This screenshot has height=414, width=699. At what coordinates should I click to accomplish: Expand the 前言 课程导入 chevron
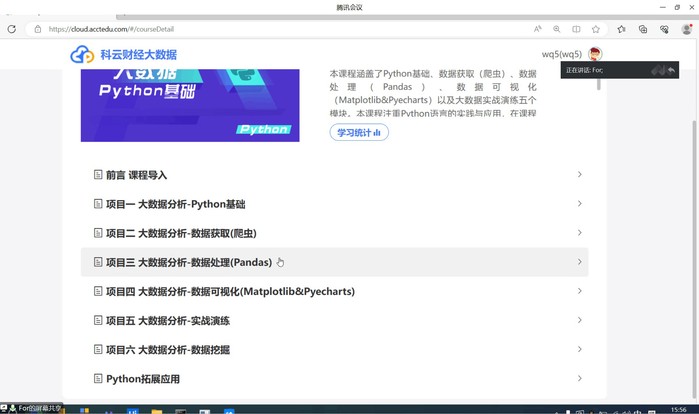(x=580, y=175)
